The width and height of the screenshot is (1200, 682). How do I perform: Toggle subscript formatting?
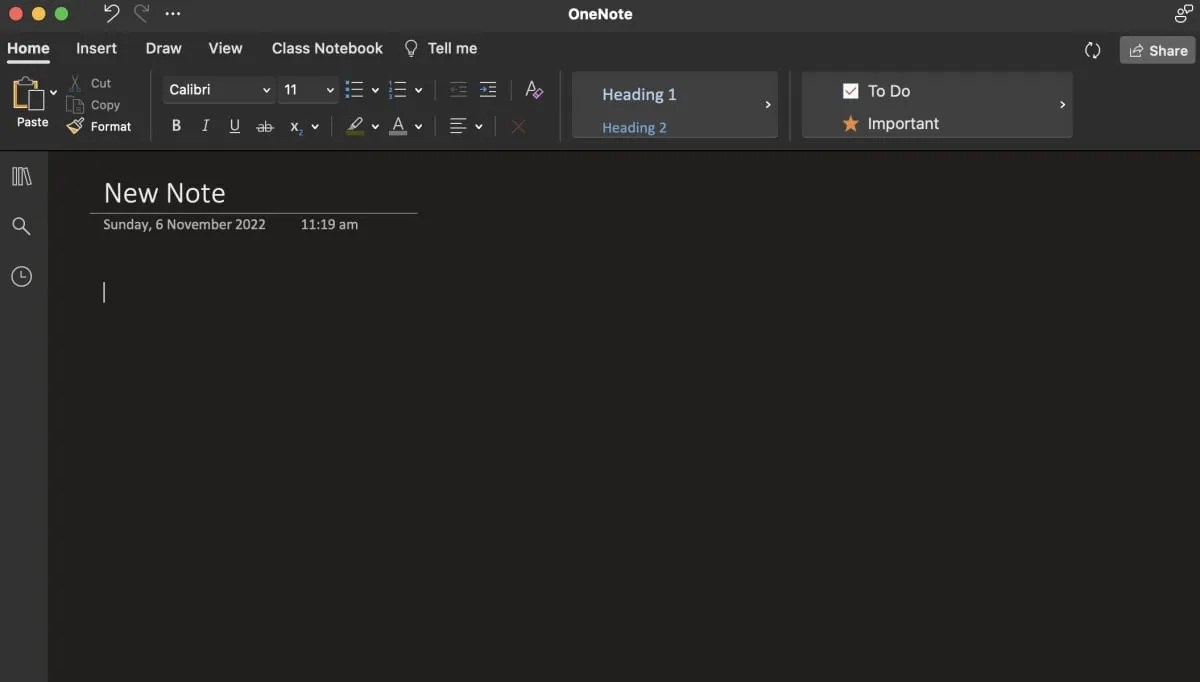(x=297, y=126)
